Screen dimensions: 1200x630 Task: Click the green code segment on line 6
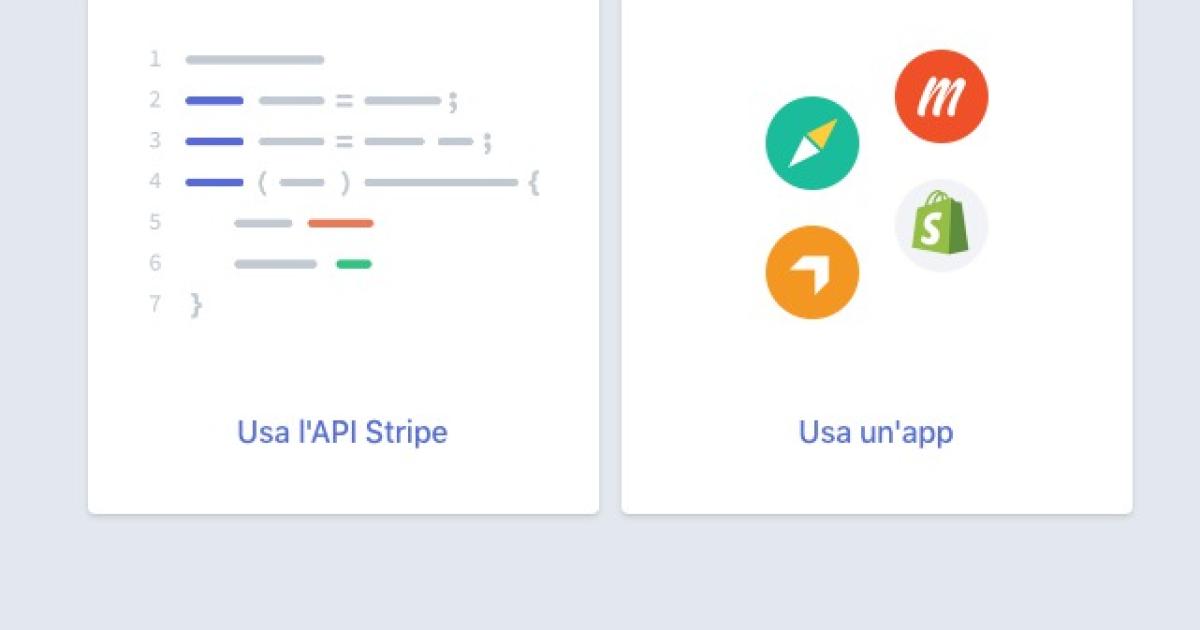coord(354,264)
